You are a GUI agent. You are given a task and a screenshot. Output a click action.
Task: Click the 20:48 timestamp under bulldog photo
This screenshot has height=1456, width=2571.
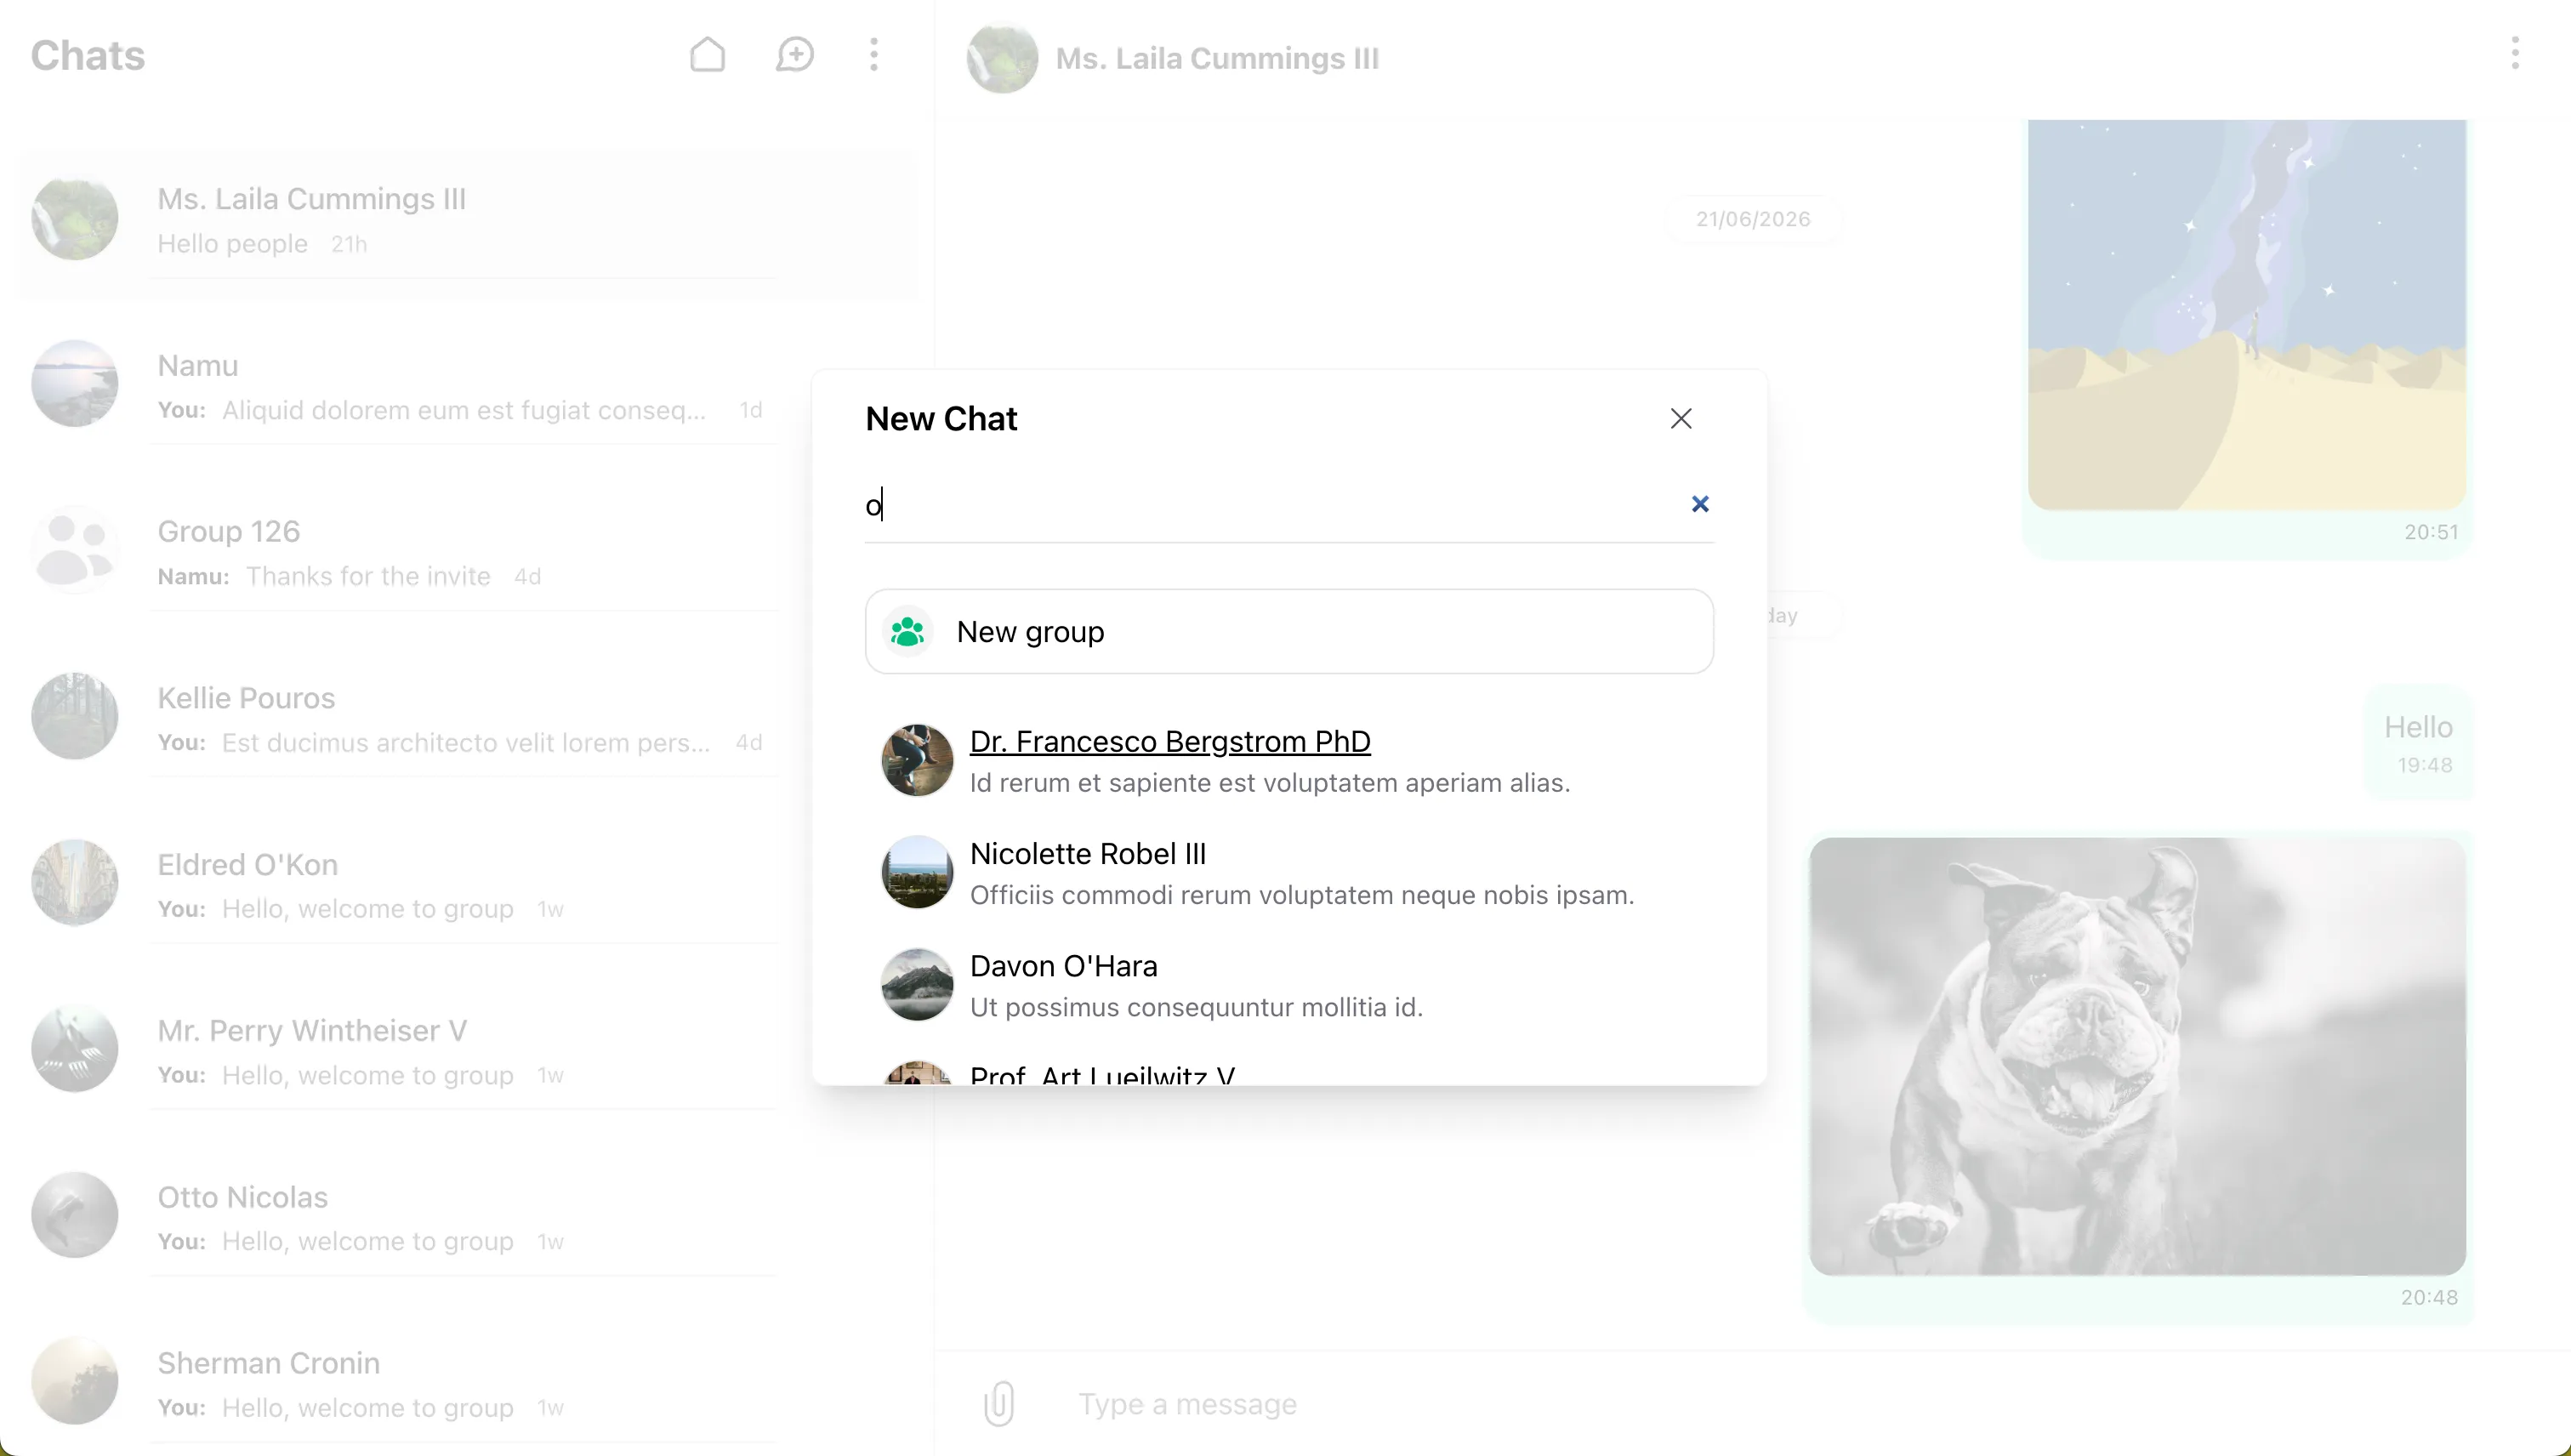2429,1297
